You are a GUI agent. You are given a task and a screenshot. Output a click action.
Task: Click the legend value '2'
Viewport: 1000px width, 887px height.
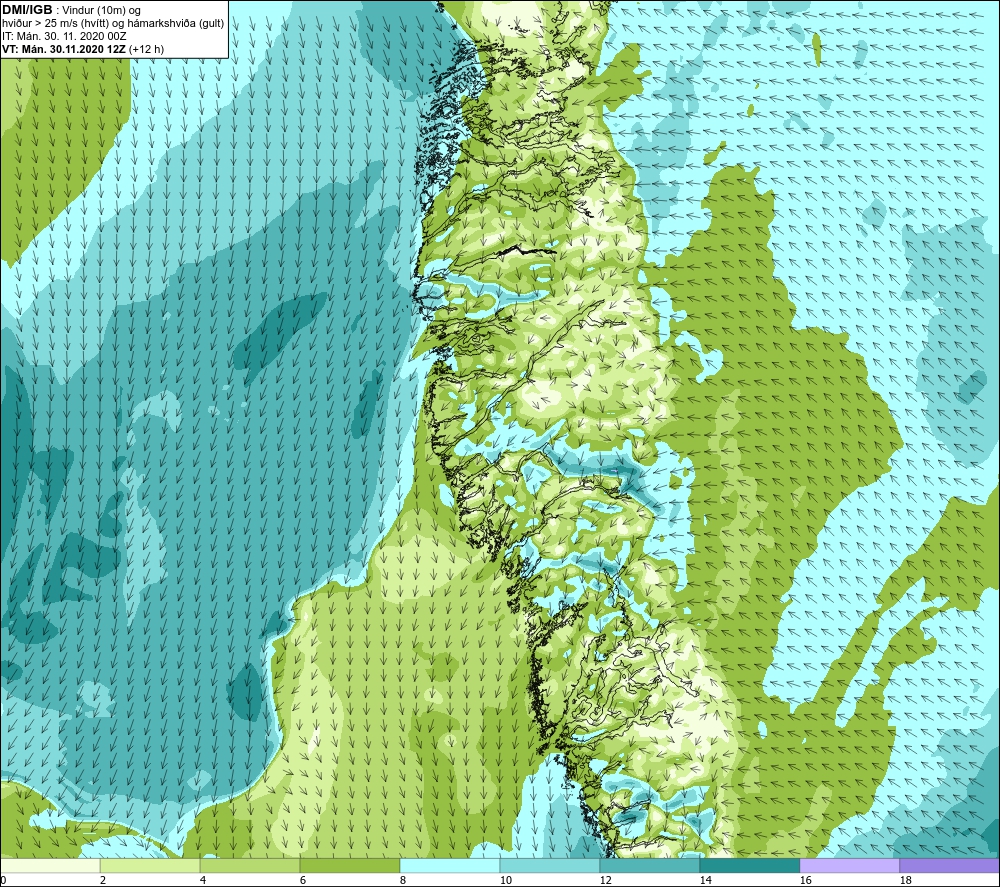103,880
